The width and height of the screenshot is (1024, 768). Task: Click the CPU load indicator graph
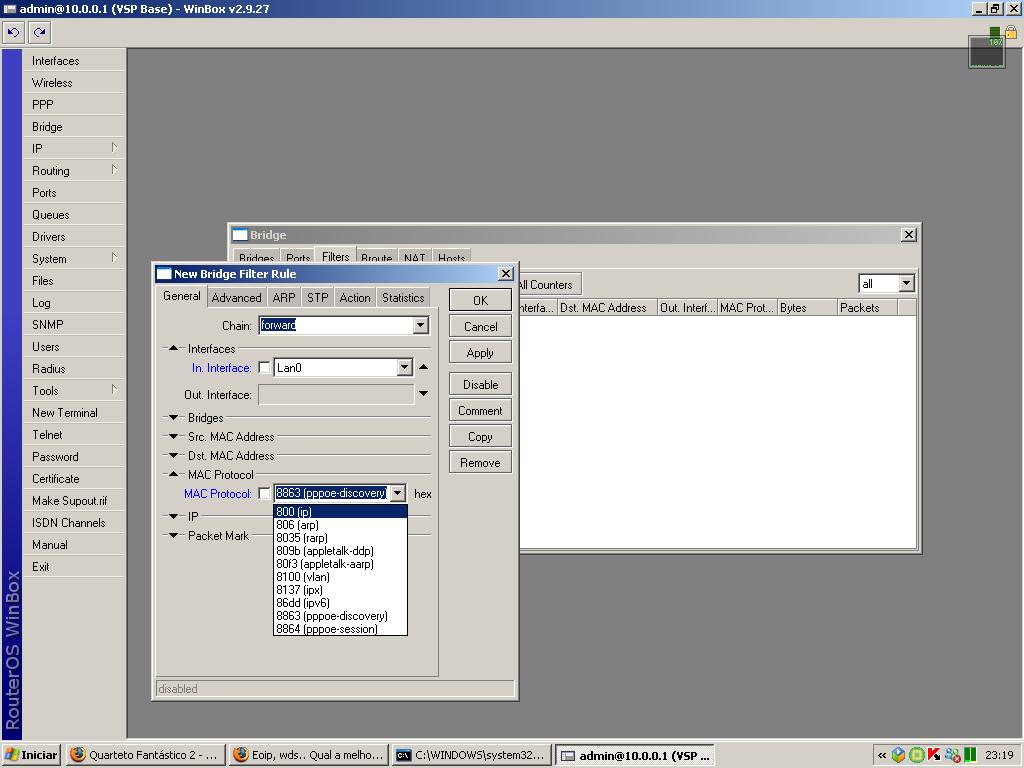pos(986,52)
